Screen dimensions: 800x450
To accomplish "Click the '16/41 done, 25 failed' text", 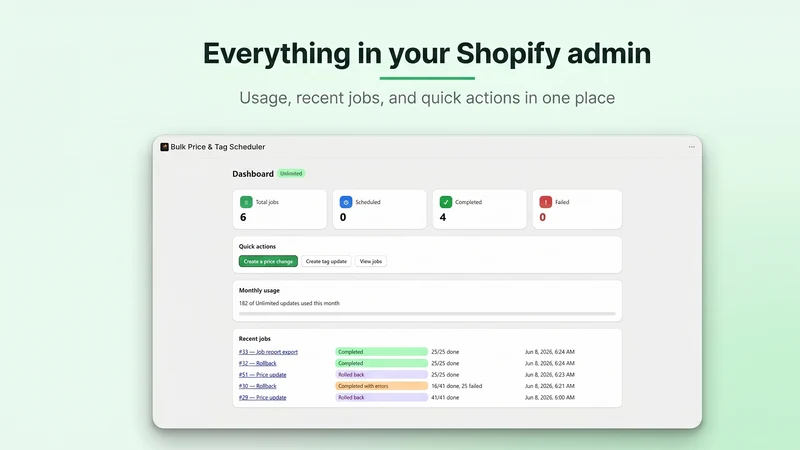I will 457,386.
